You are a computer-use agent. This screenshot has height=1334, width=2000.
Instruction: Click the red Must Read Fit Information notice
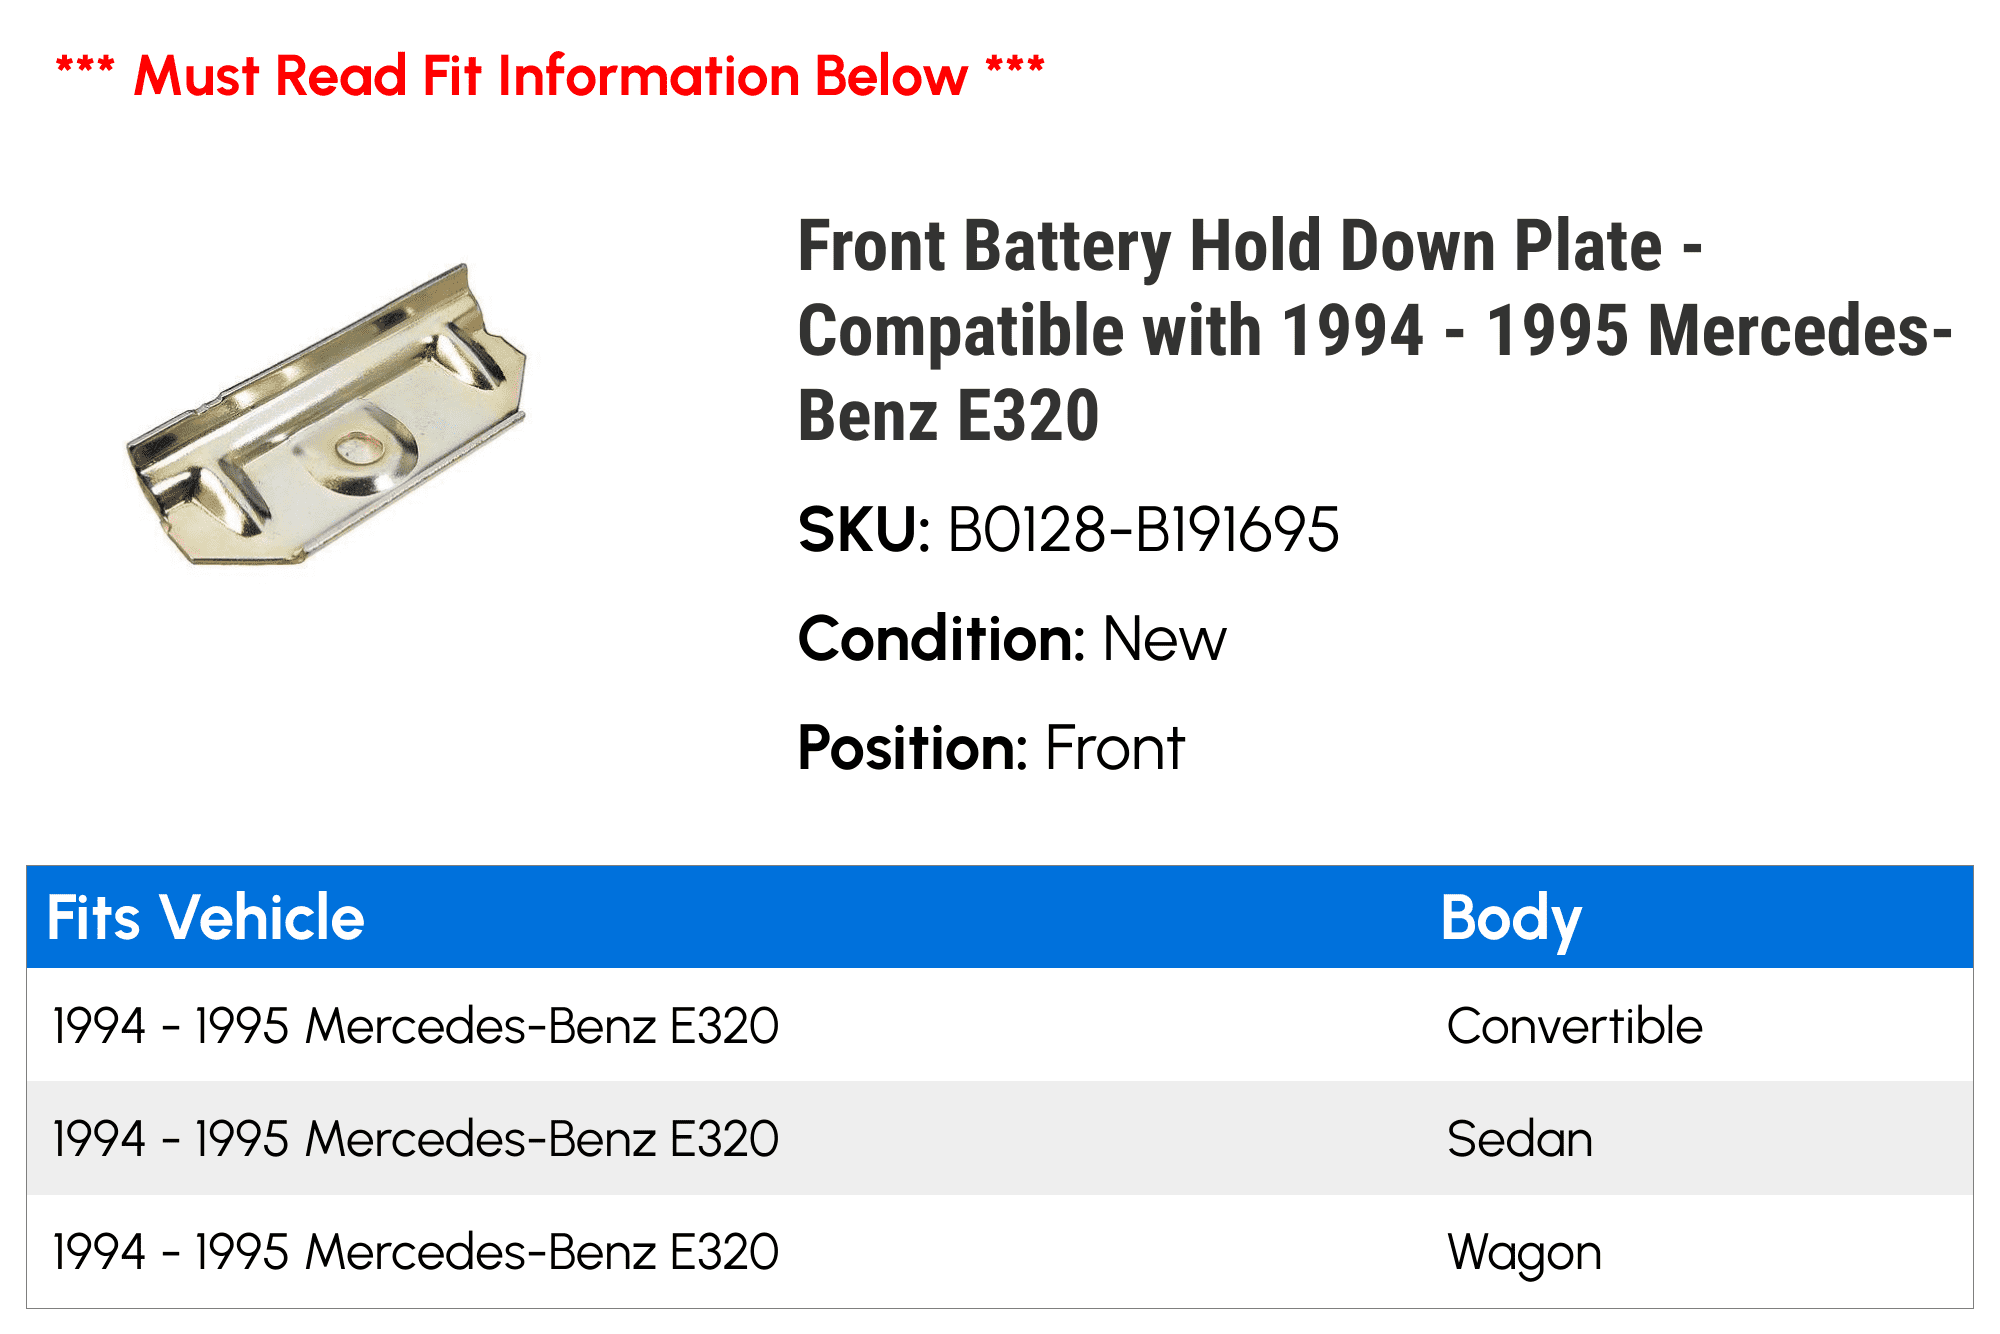550,75
